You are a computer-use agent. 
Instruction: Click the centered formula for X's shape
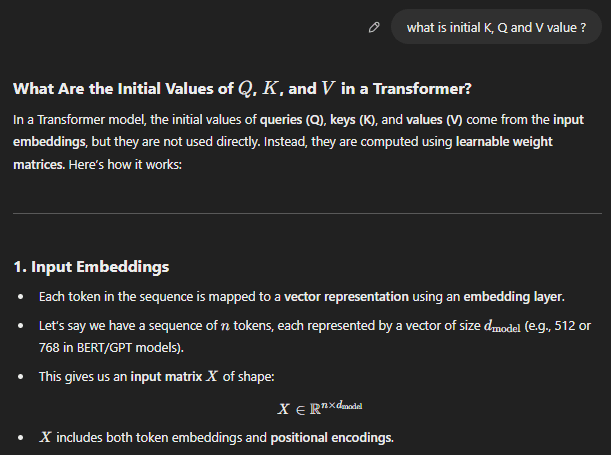click(320, 407)
